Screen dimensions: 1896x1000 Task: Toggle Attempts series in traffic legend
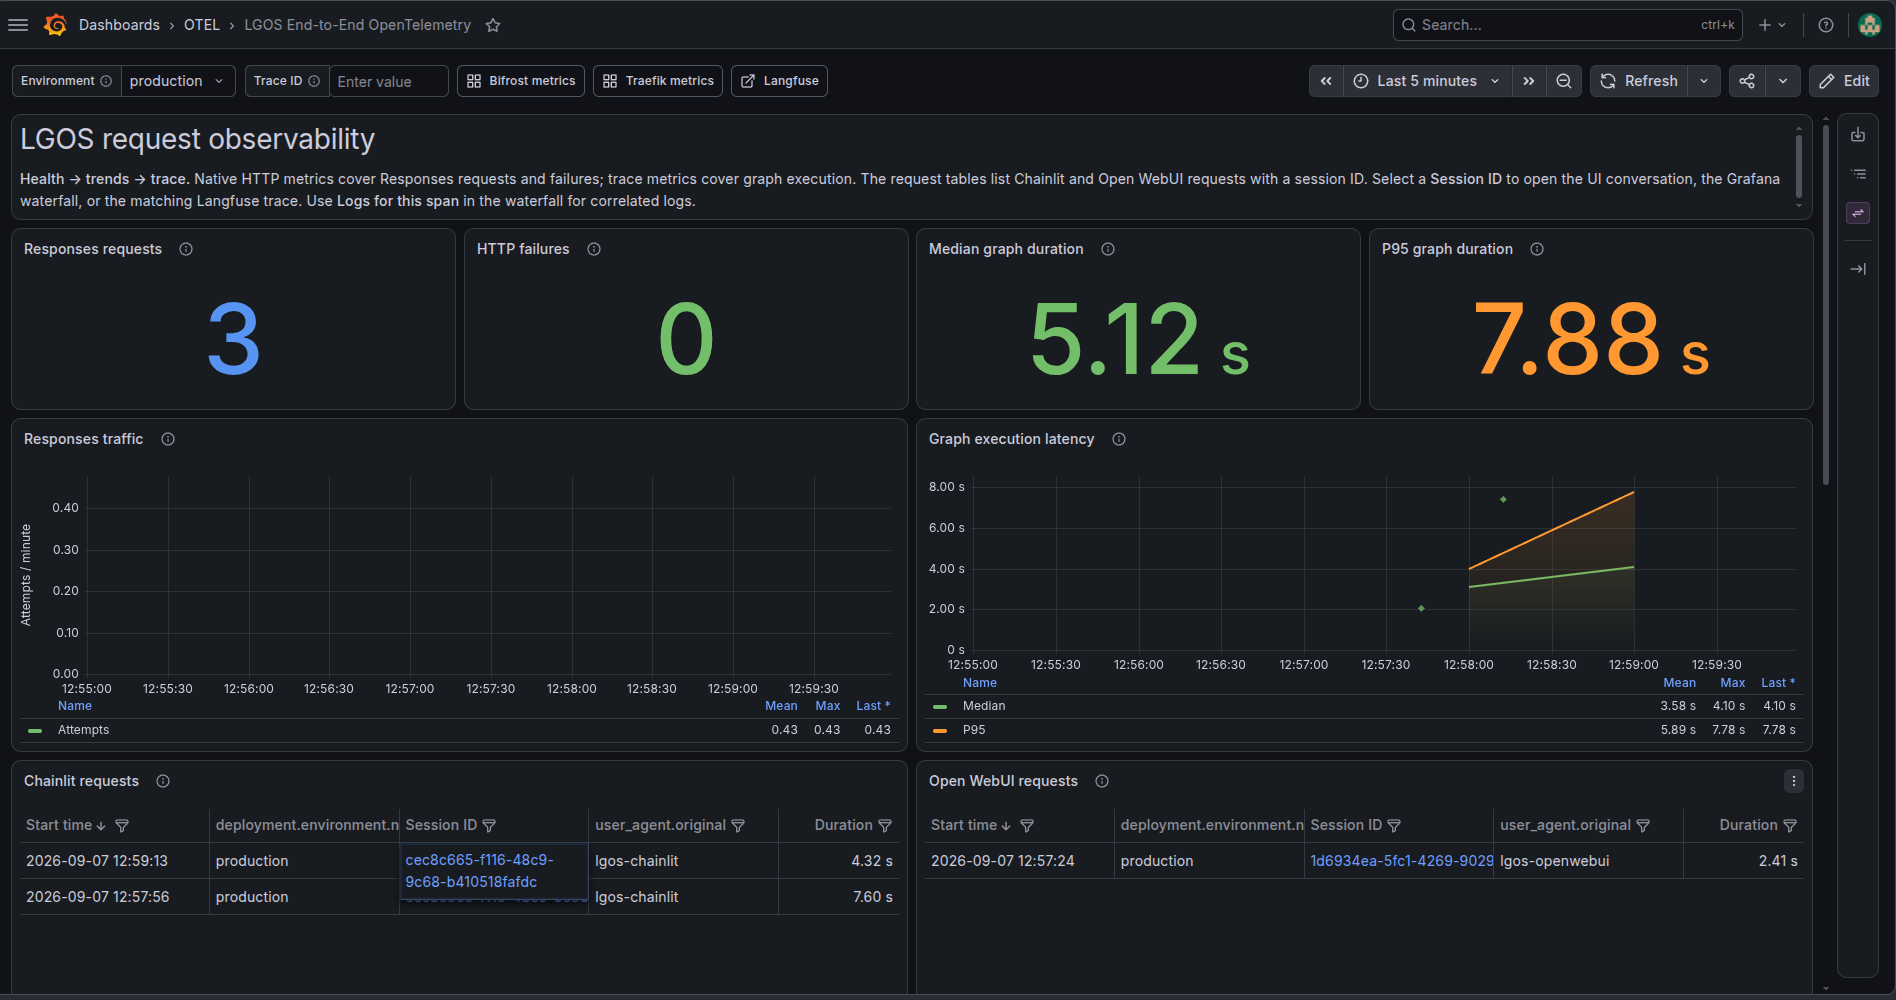(84, 730)
